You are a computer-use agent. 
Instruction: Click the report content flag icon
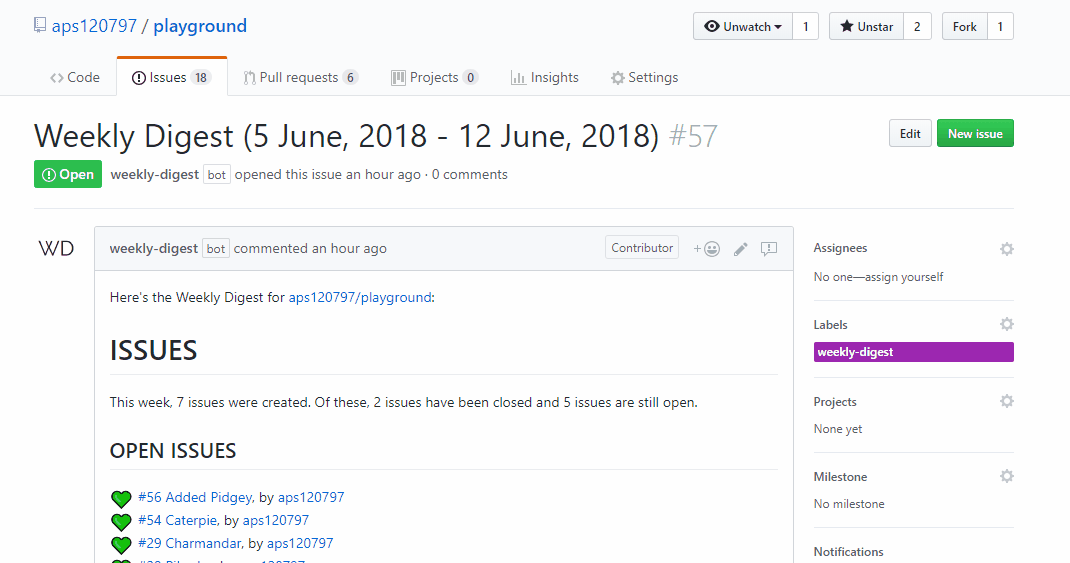click(x=769, y=249)
